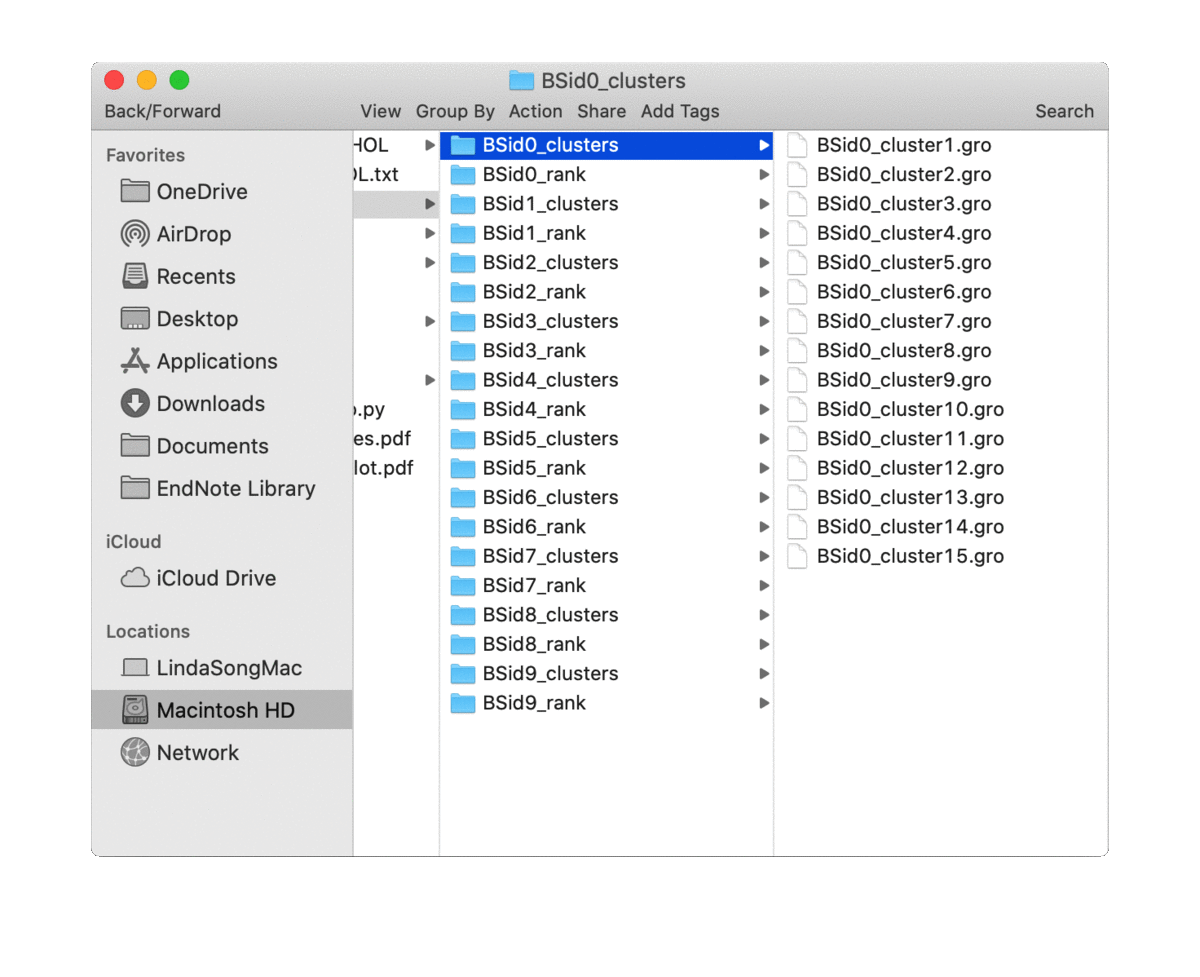Select file BSid0_cluster11.gro
1200x977 pixels.
coord(909,439)
